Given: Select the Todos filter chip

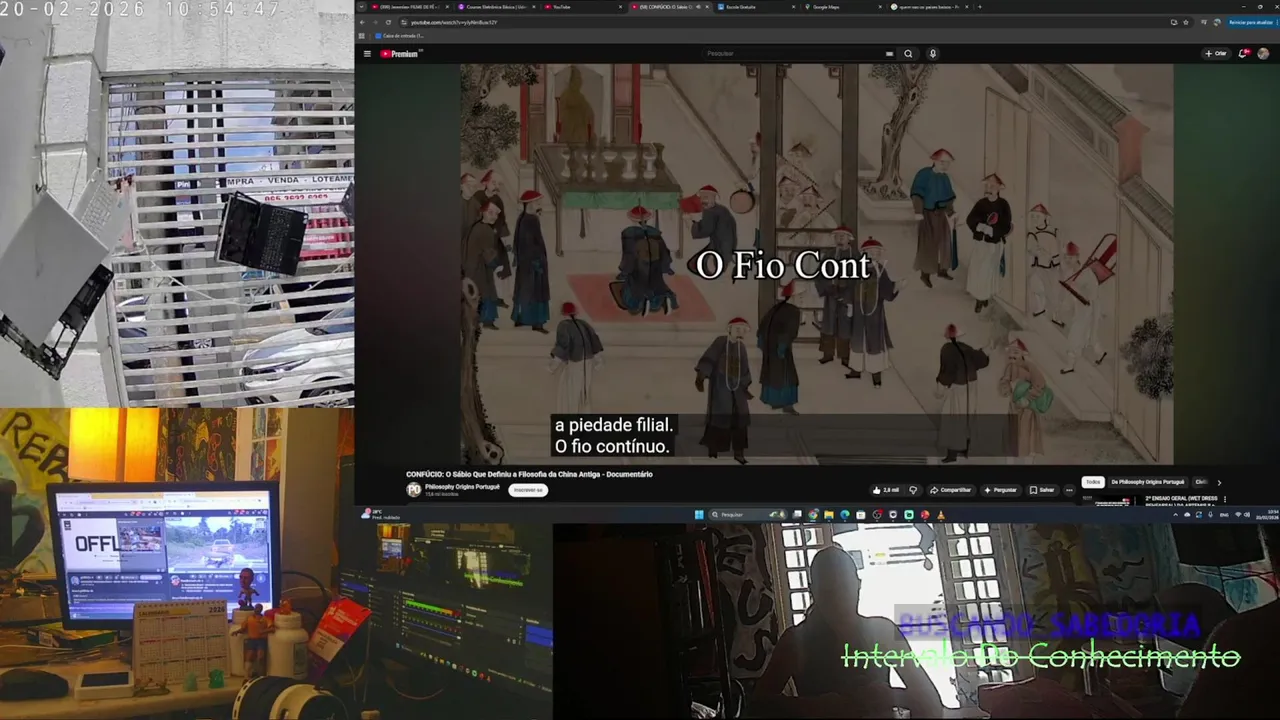Looking at the screenshot, I should 1093,482.
